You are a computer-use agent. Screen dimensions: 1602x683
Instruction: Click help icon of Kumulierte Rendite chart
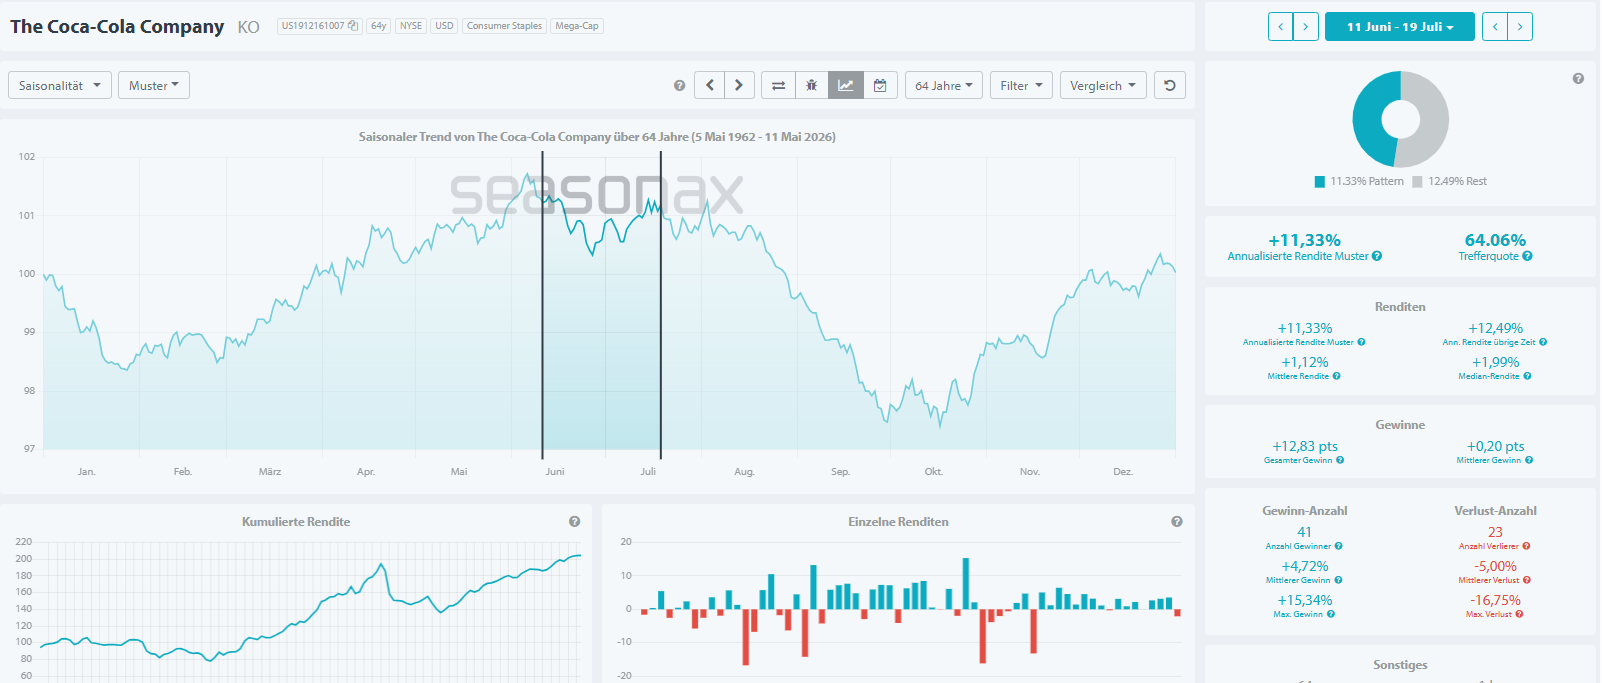pos(575,521)
